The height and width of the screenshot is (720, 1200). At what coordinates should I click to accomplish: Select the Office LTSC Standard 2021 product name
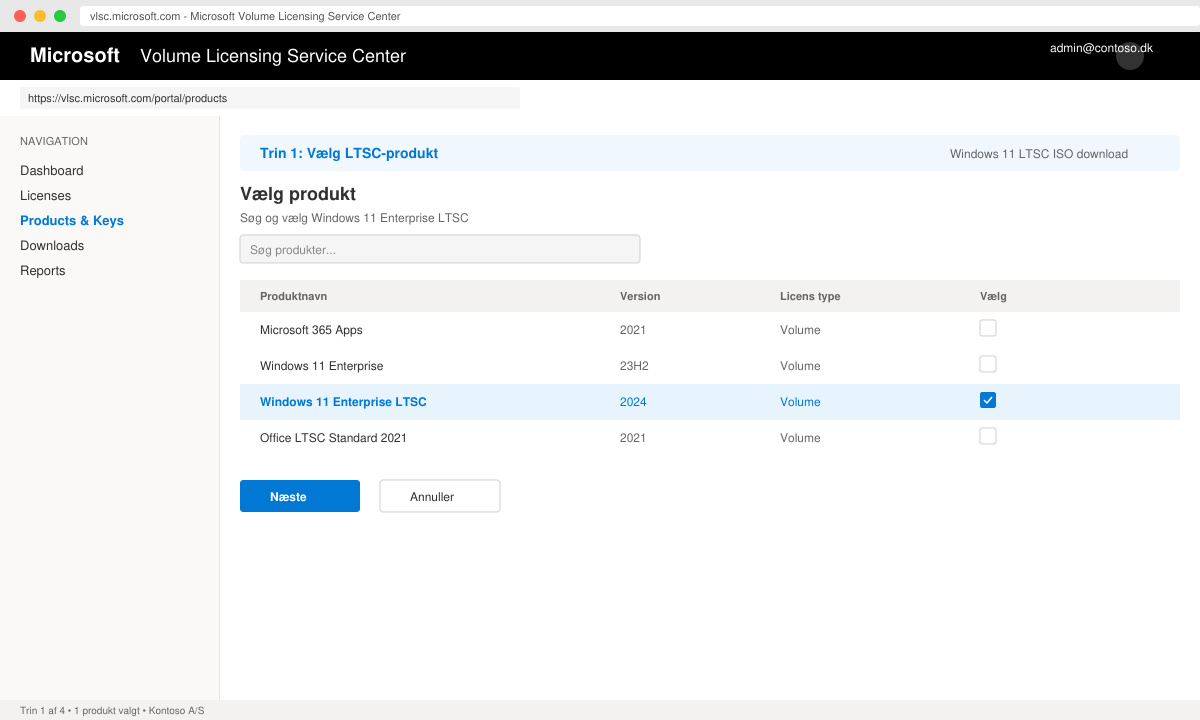333,438
